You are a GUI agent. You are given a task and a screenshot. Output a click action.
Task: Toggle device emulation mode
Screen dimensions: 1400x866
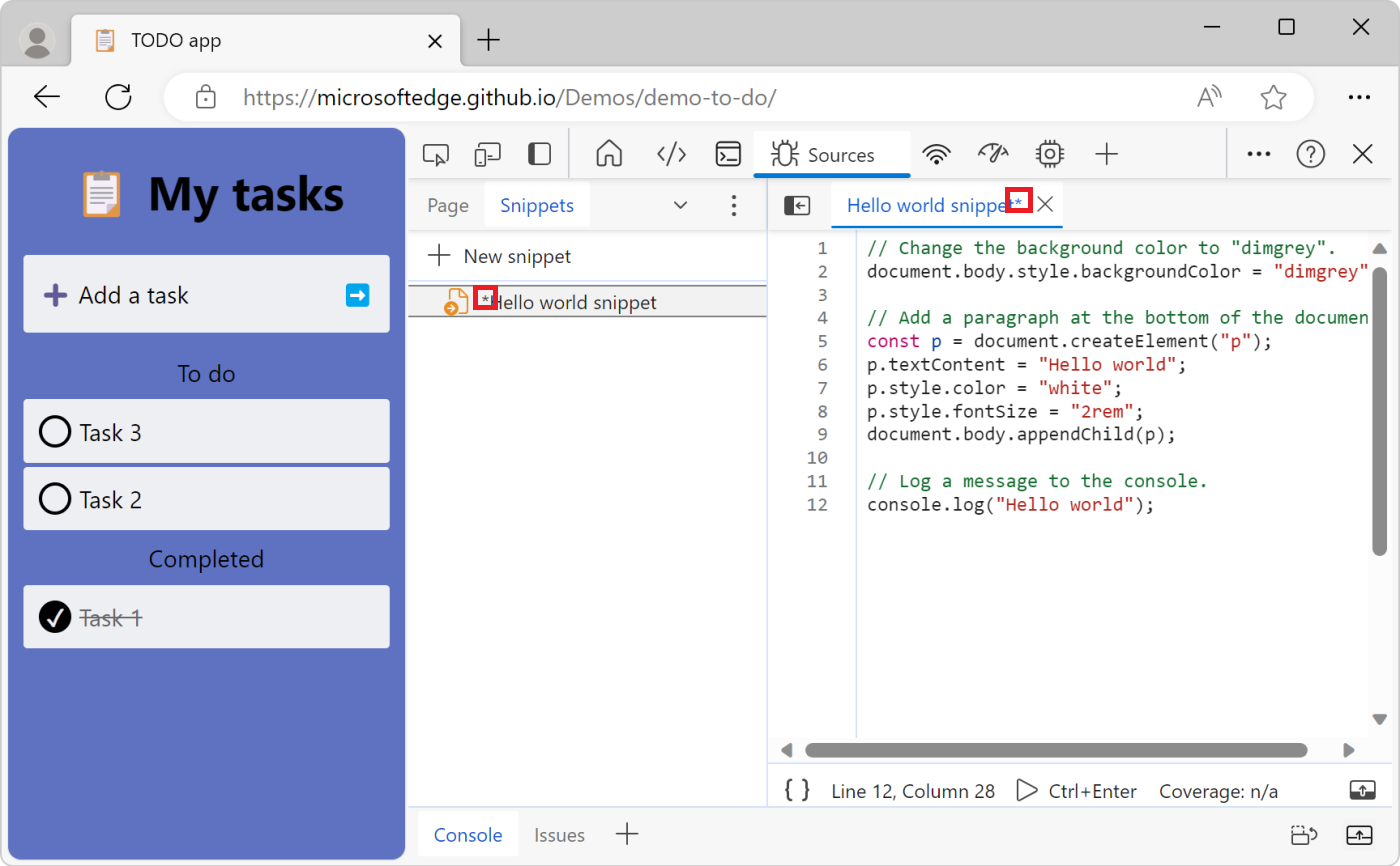click(487, 154)
